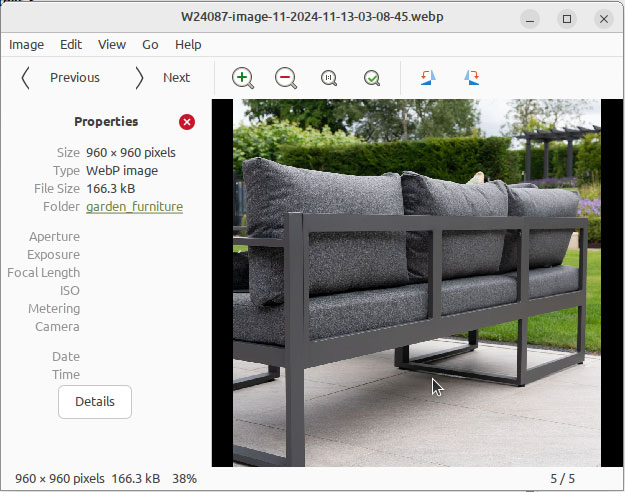Open the Image menu
625x492 pixels.
(x=27, y=45)
